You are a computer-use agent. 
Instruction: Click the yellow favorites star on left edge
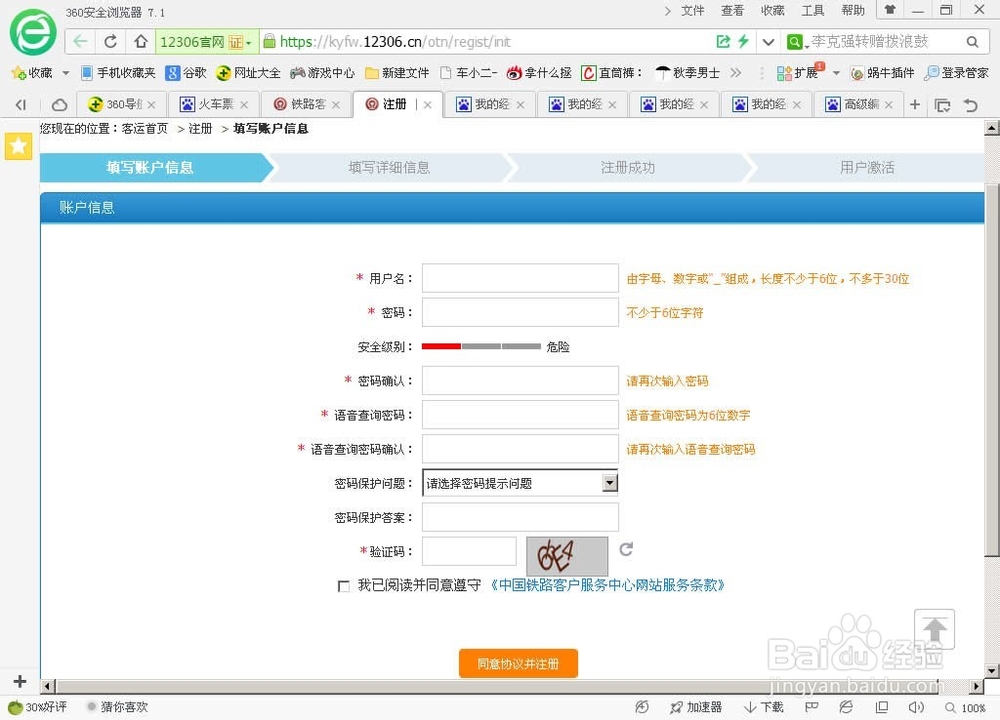(x=18, y=146)
